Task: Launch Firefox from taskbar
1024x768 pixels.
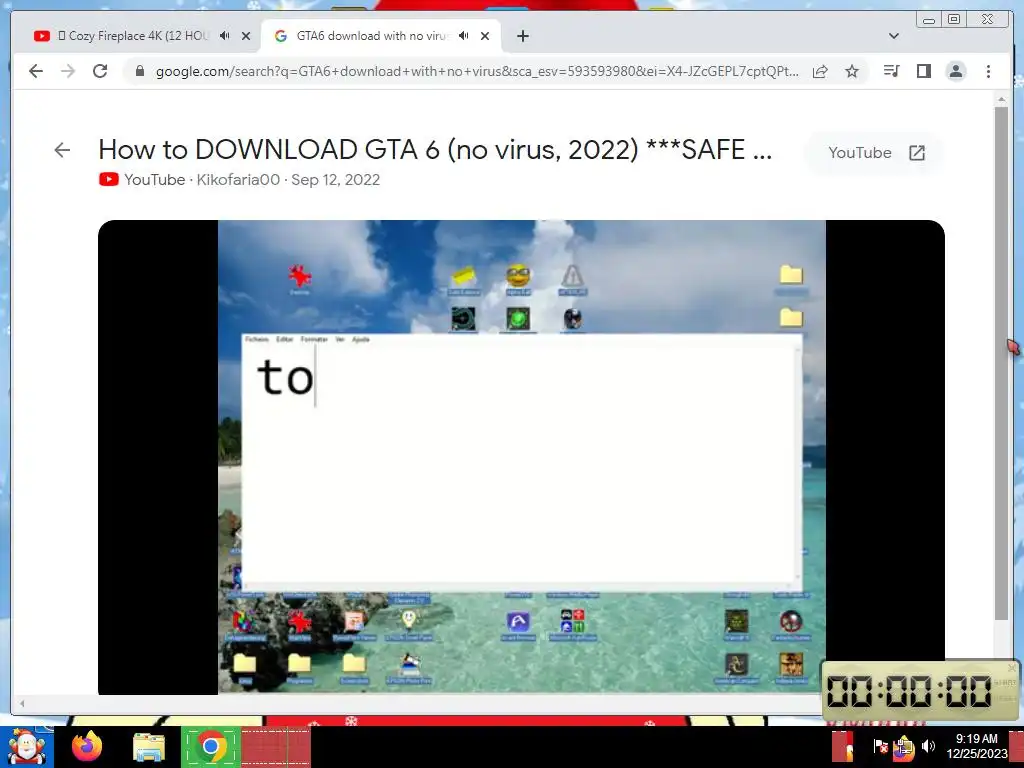Action: click(x=87, y=747)
